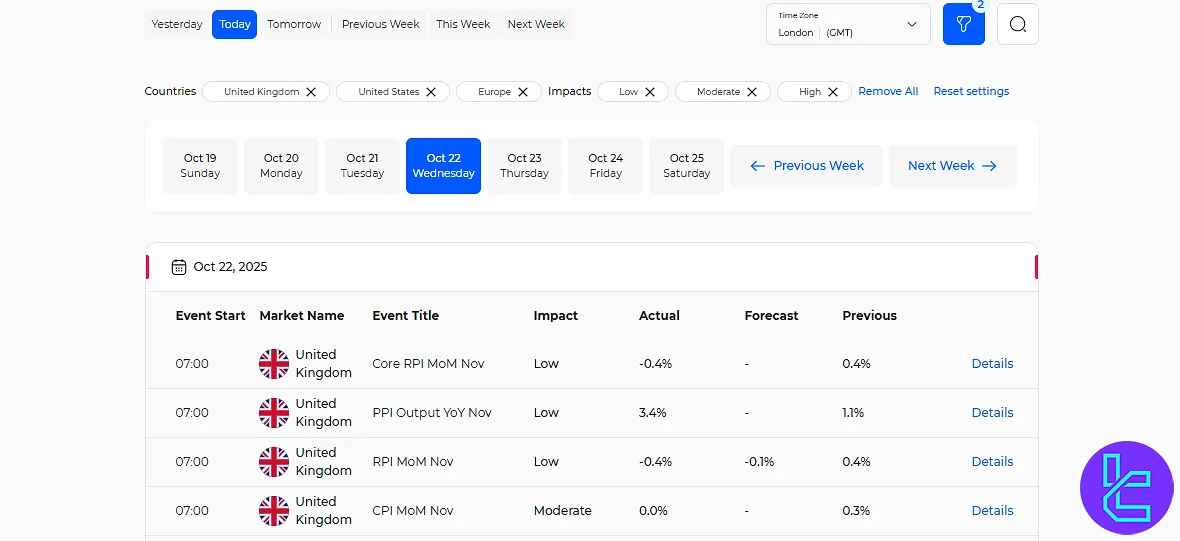The image size is (1180, 541).
Task: Clear the Moderate impact filter
Action: coord(752,92)
